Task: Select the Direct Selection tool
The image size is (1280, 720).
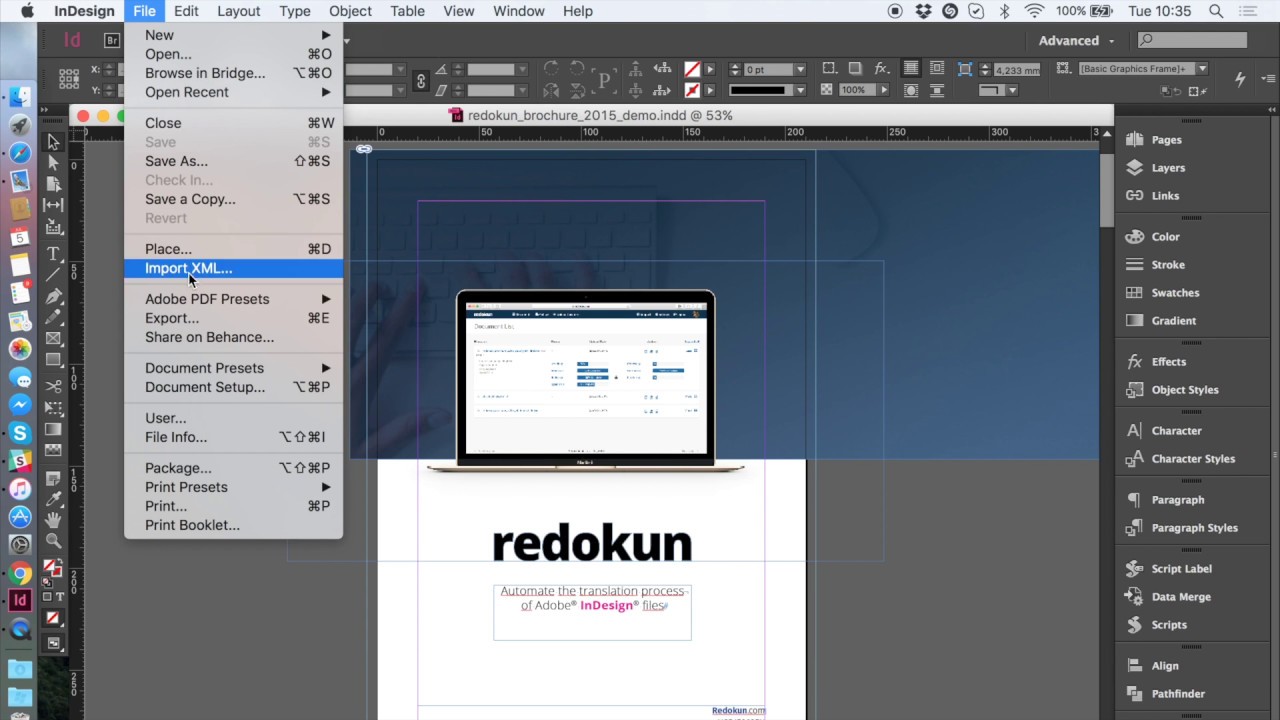Action: pos(54,162)
